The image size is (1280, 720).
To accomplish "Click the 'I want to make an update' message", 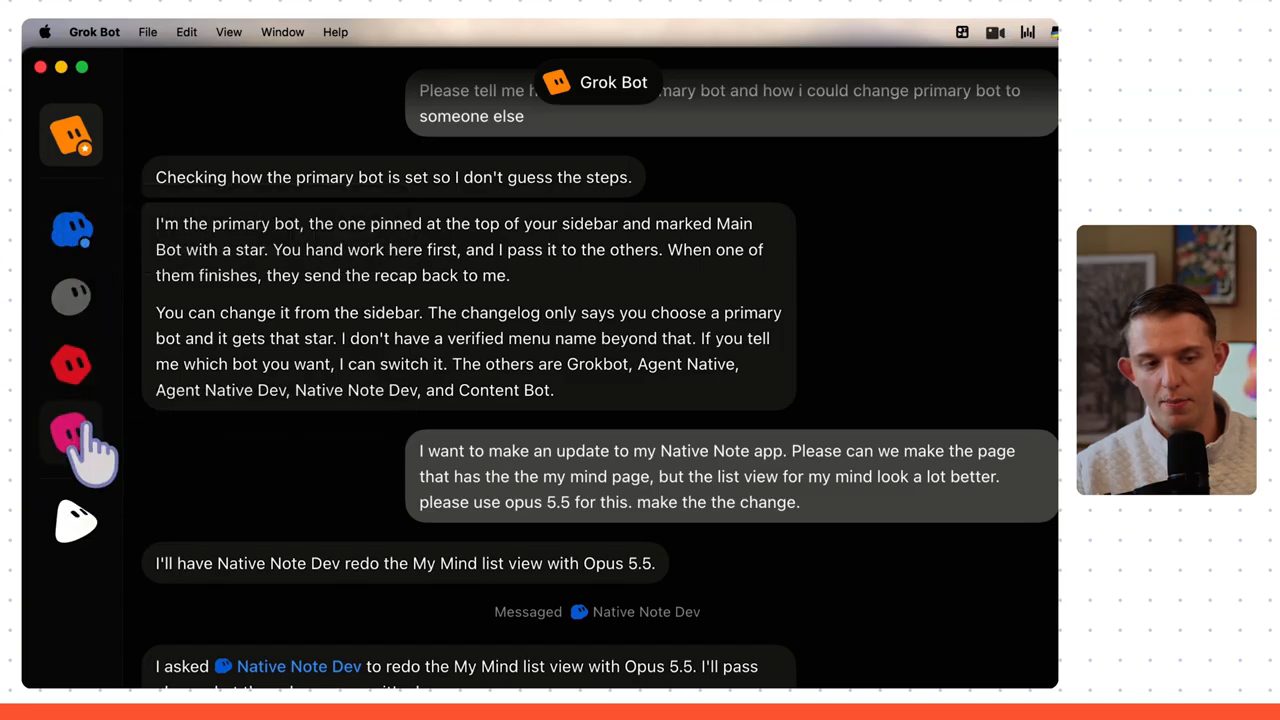I will 731,477.
